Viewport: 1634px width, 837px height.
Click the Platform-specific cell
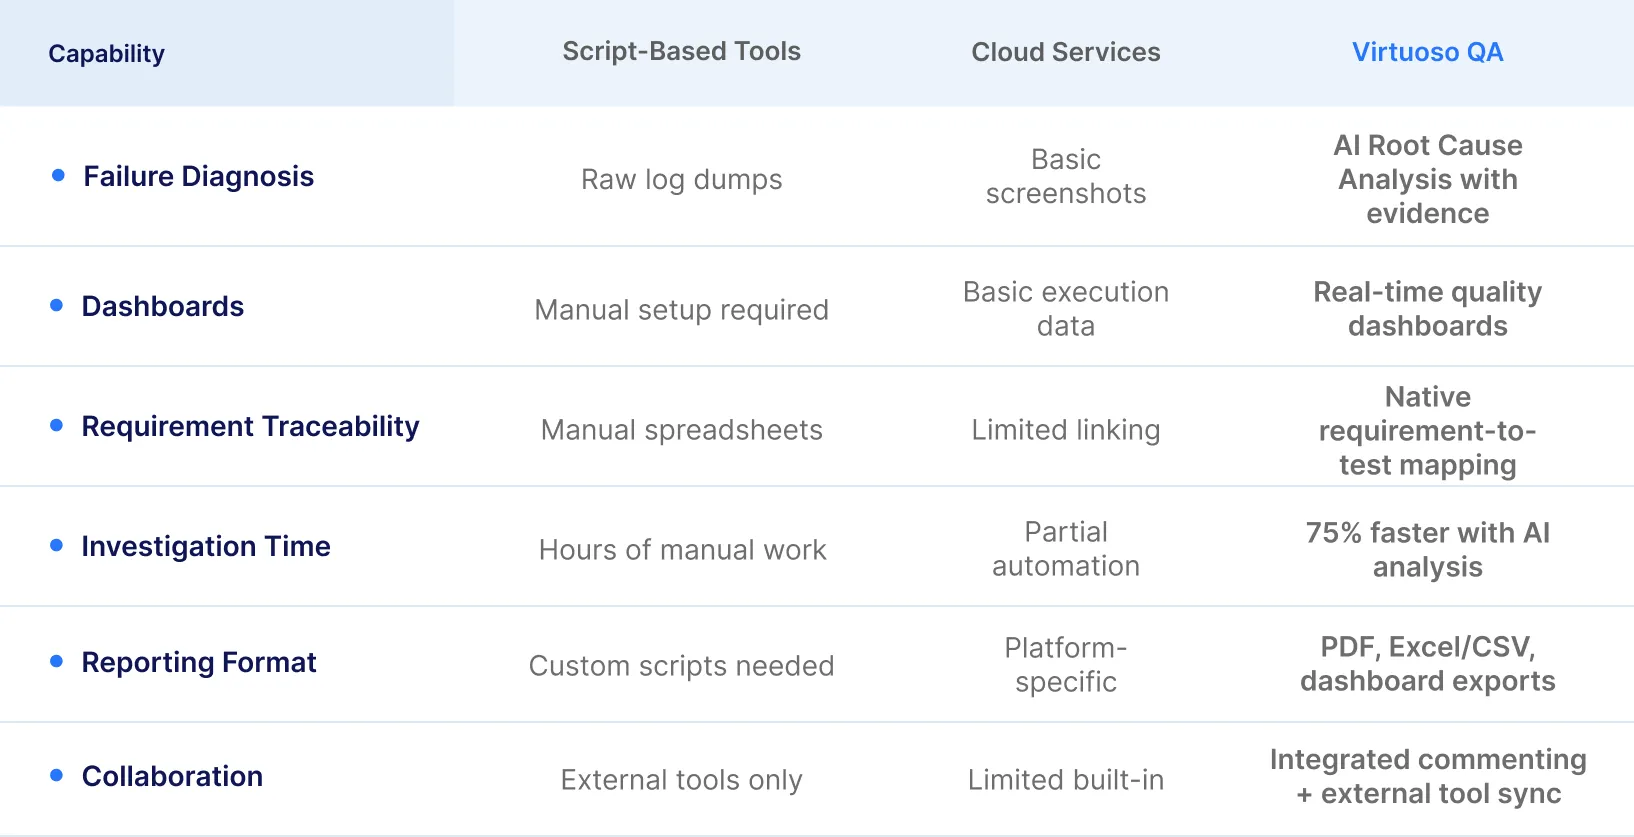pos(1066,665)
